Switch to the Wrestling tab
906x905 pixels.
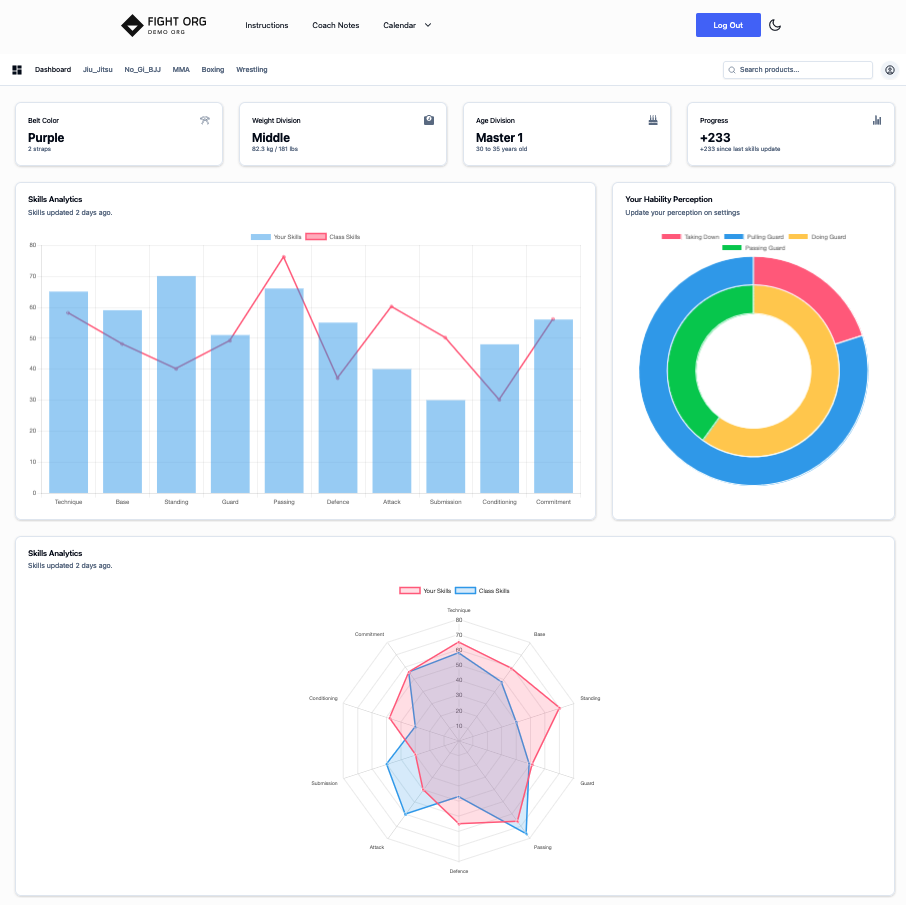click(251, 70)
